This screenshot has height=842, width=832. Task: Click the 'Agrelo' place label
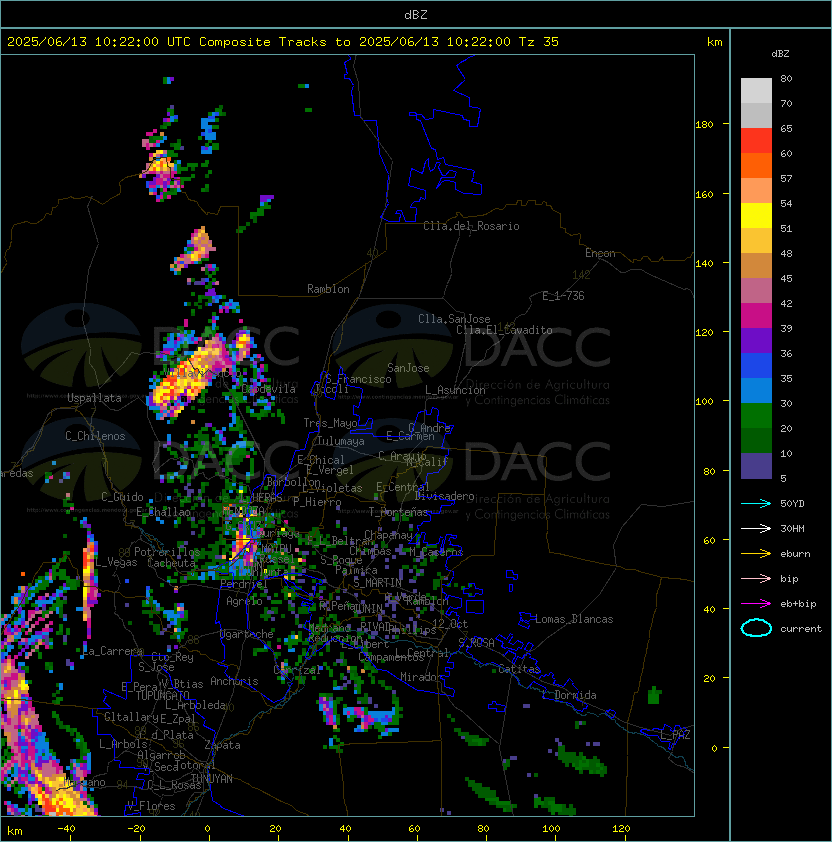[x=244, y=601]
